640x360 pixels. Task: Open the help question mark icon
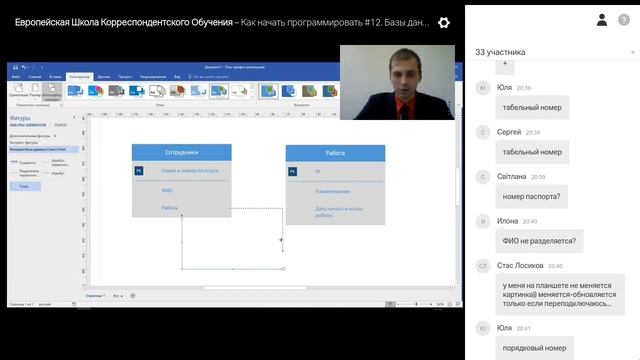(624, 20)
